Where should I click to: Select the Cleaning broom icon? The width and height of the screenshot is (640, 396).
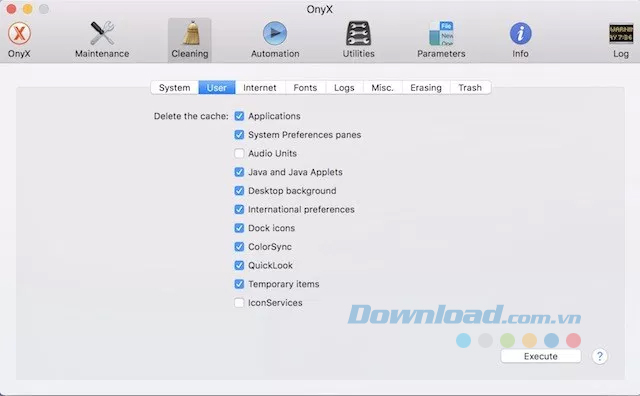(190, 33)
